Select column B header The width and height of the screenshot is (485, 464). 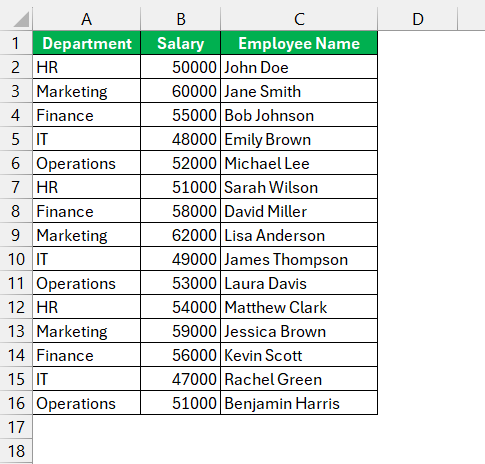[x=181, y=19]
